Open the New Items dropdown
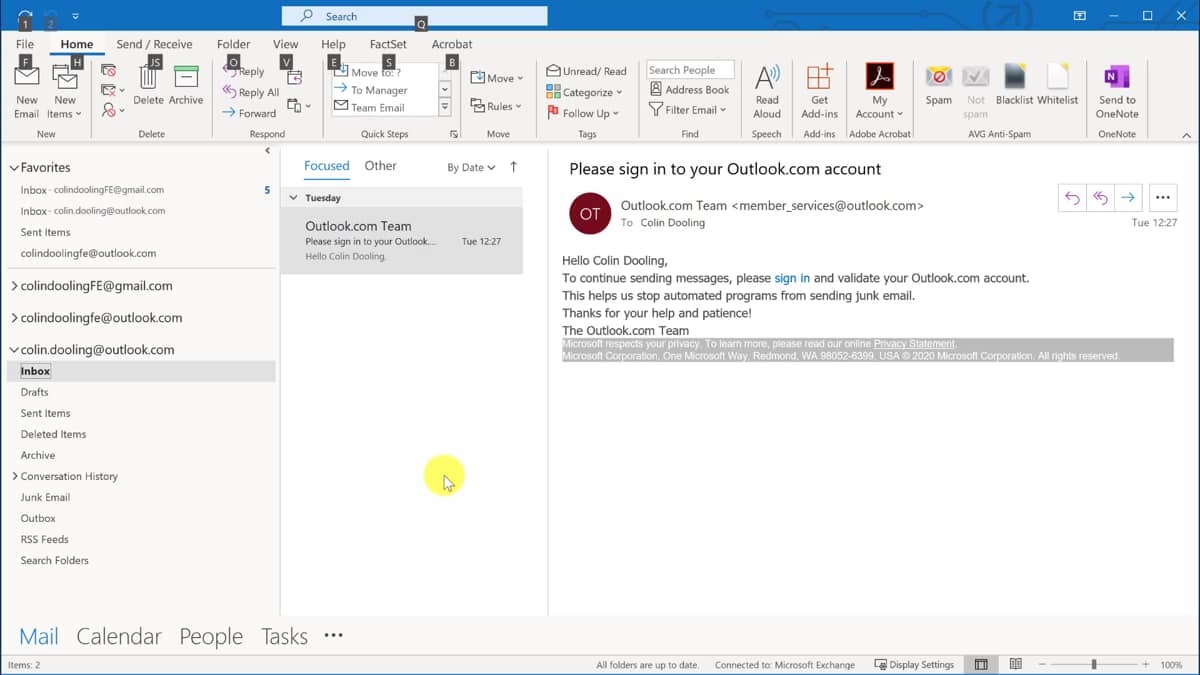Screen dimensions: 1200x675 tap(65, 106)
